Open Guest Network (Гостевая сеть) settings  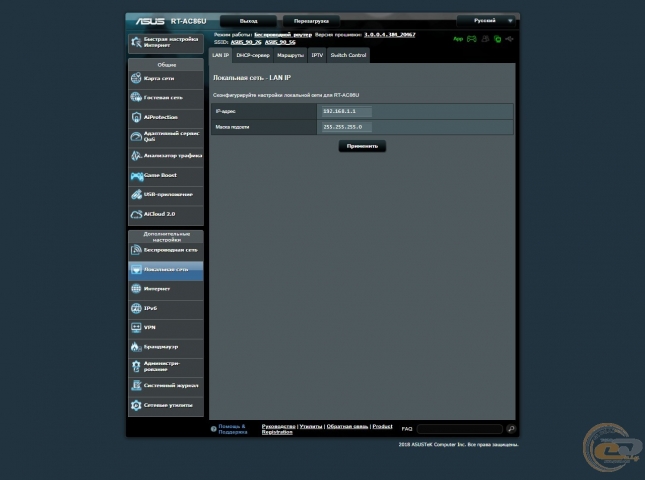(166, 98)
